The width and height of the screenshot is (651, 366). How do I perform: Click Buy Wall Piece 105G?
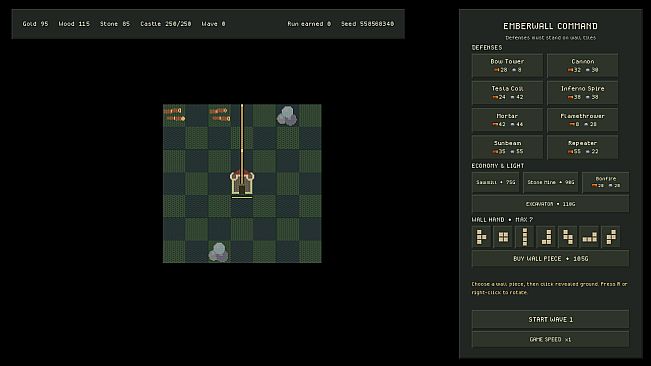coord(551,259)
